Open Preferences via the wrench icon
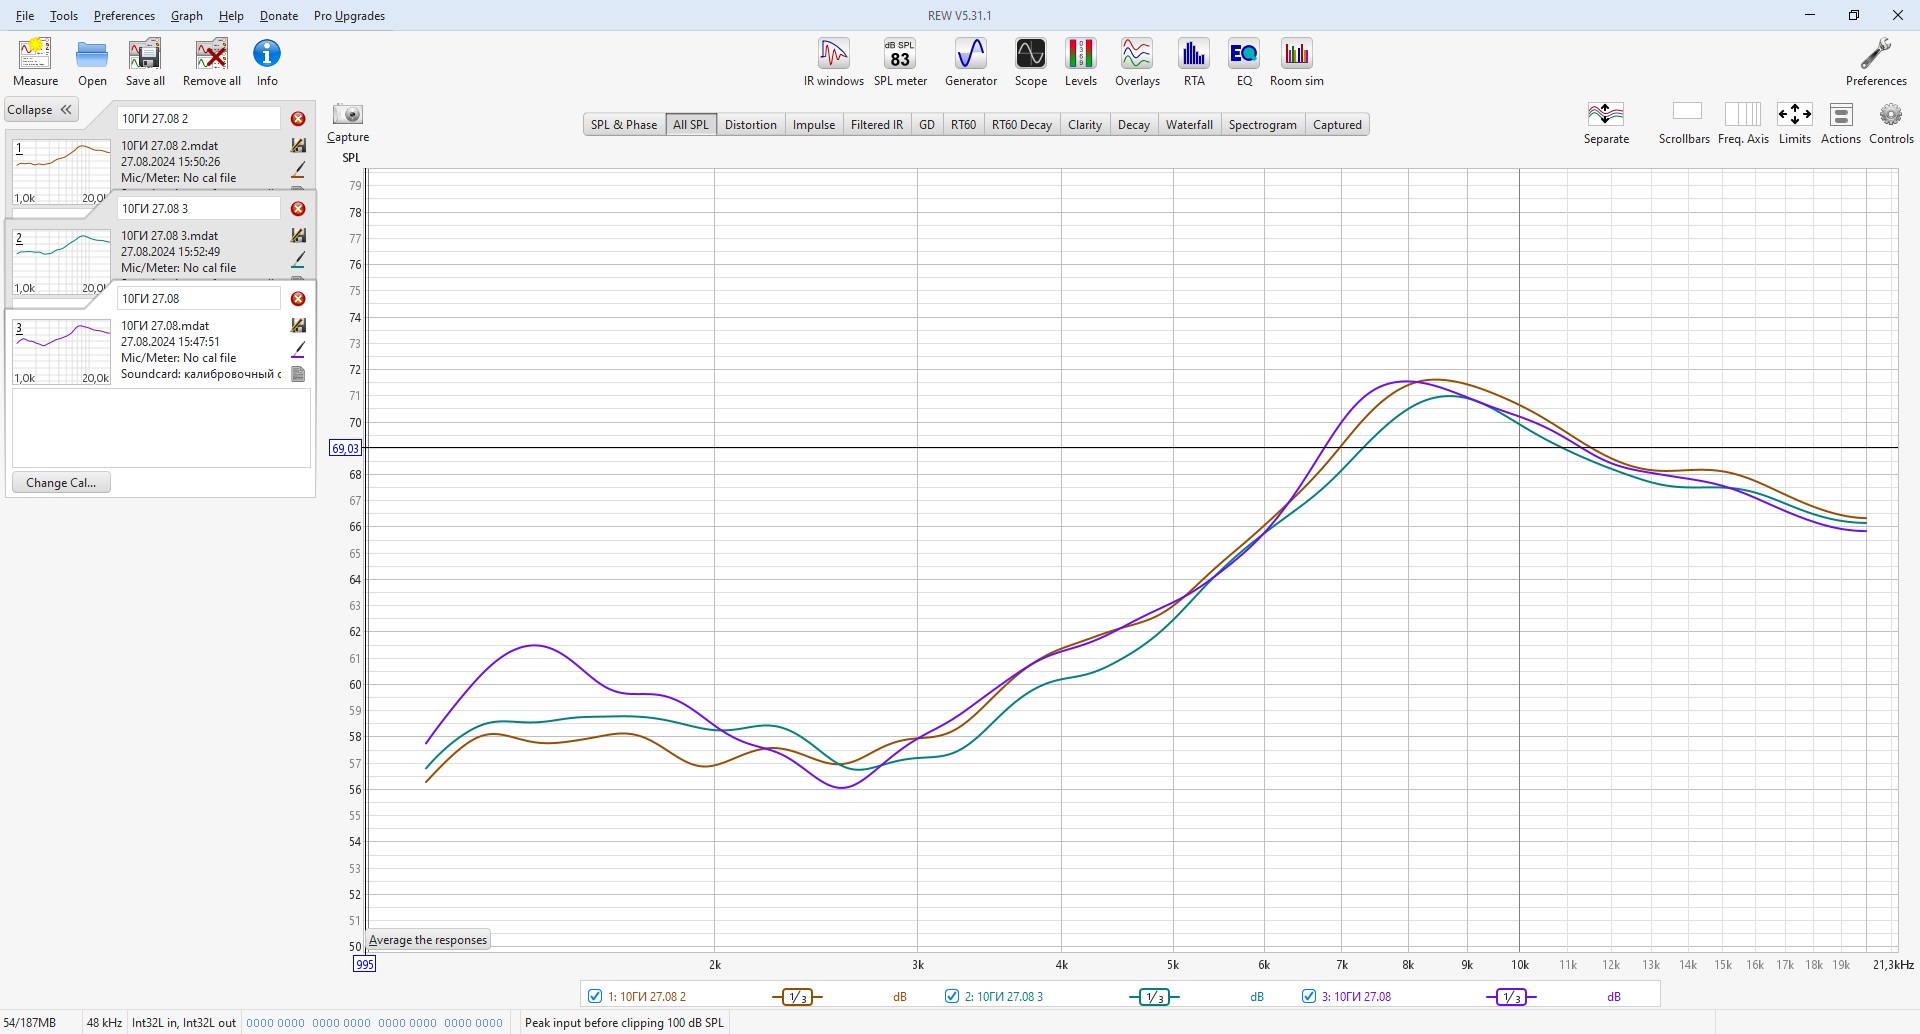 (1876, 62)
